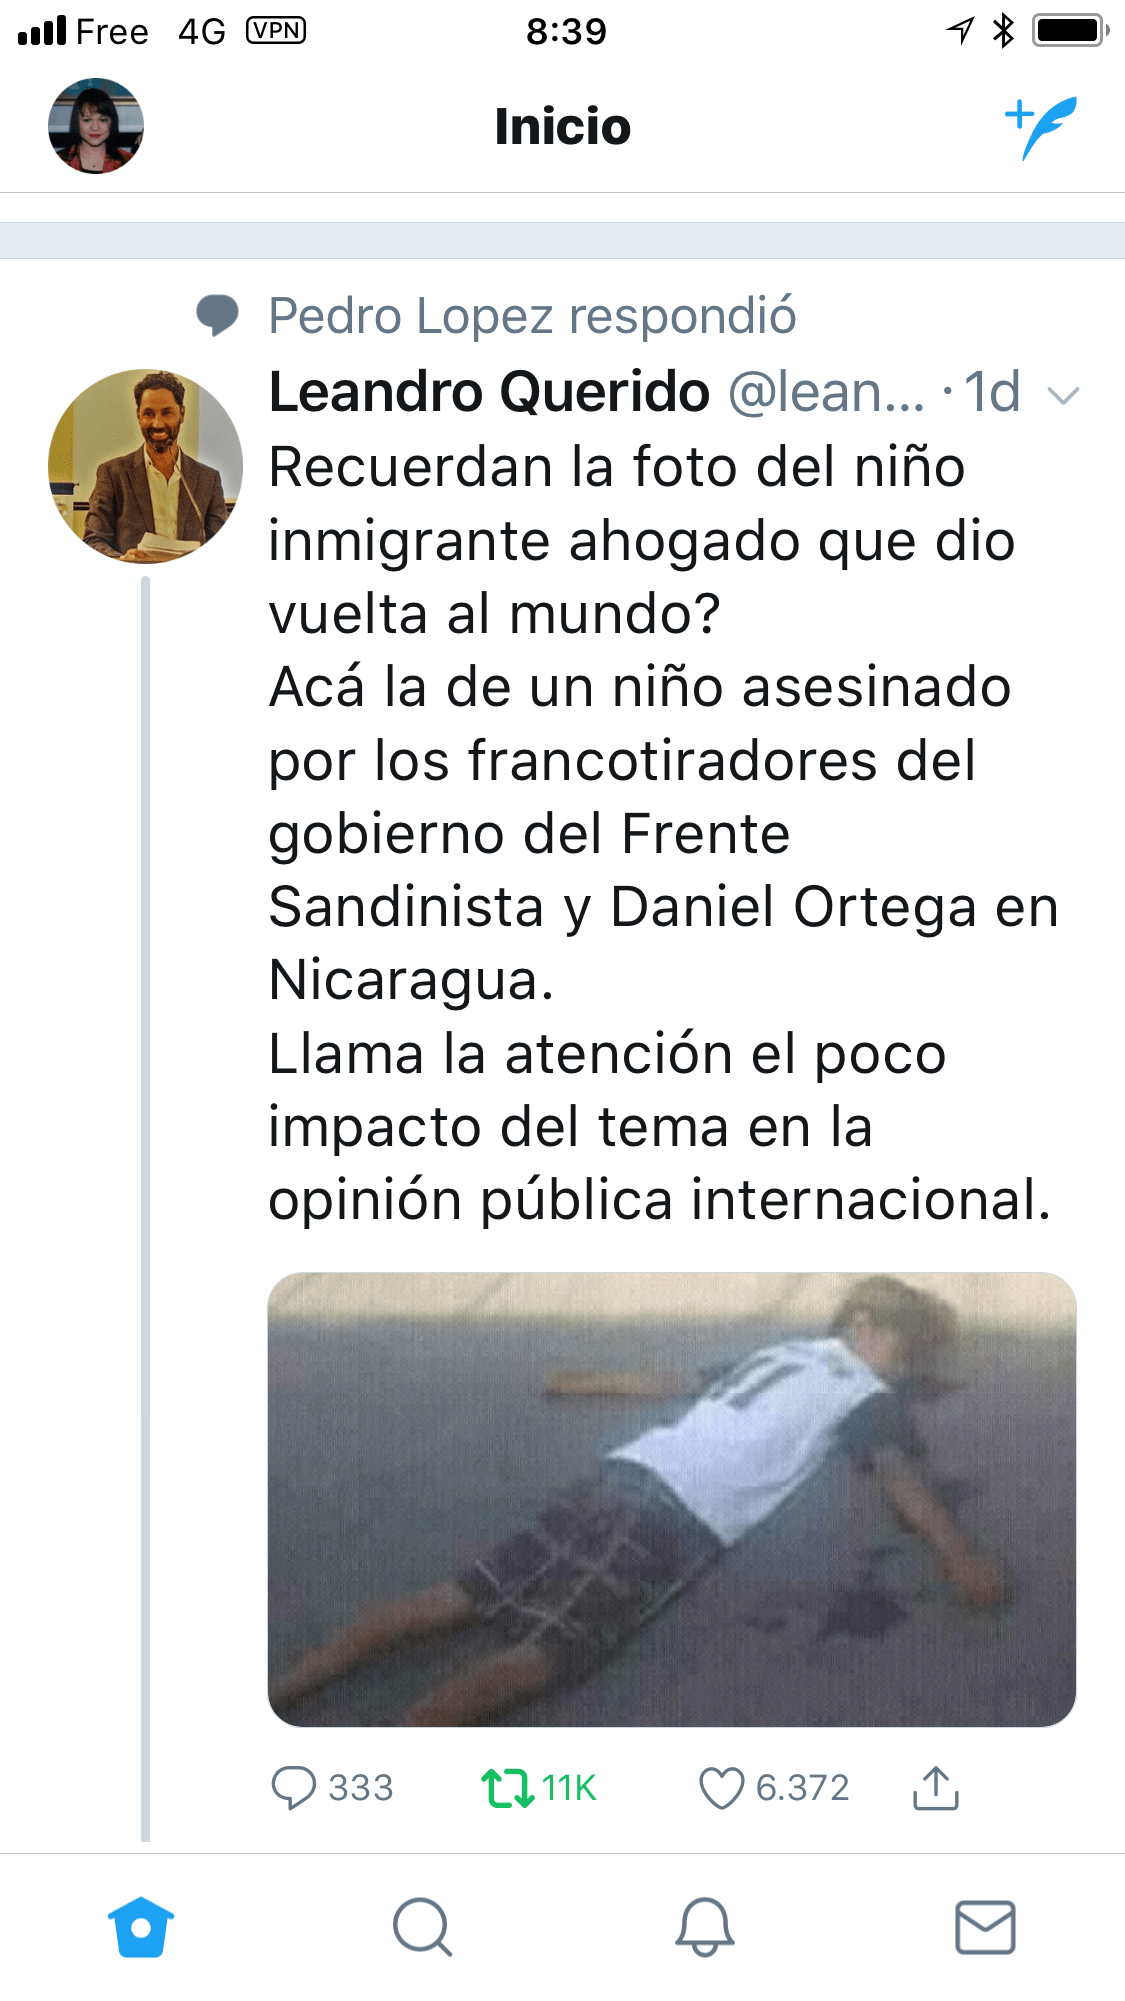Open the attached photo in tweet

click(x=672, y=1499)
